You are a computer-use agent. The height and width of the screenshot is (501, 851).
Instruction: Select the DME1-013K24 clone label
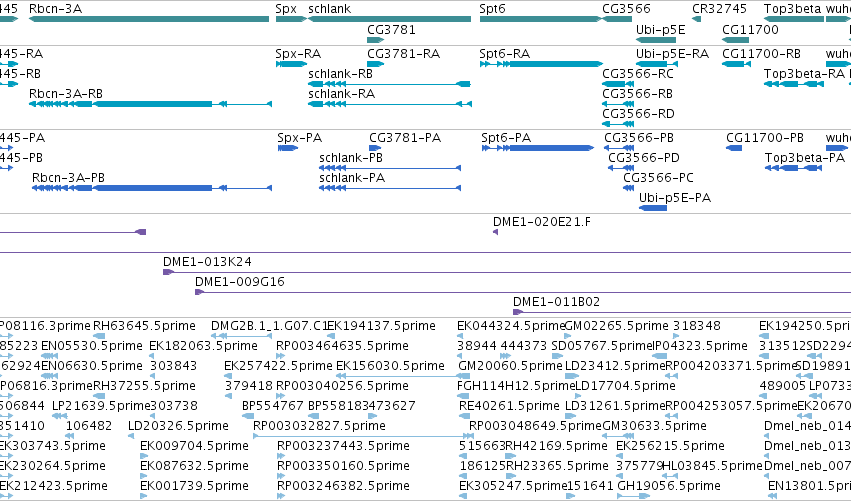click(x=207, y=262)
